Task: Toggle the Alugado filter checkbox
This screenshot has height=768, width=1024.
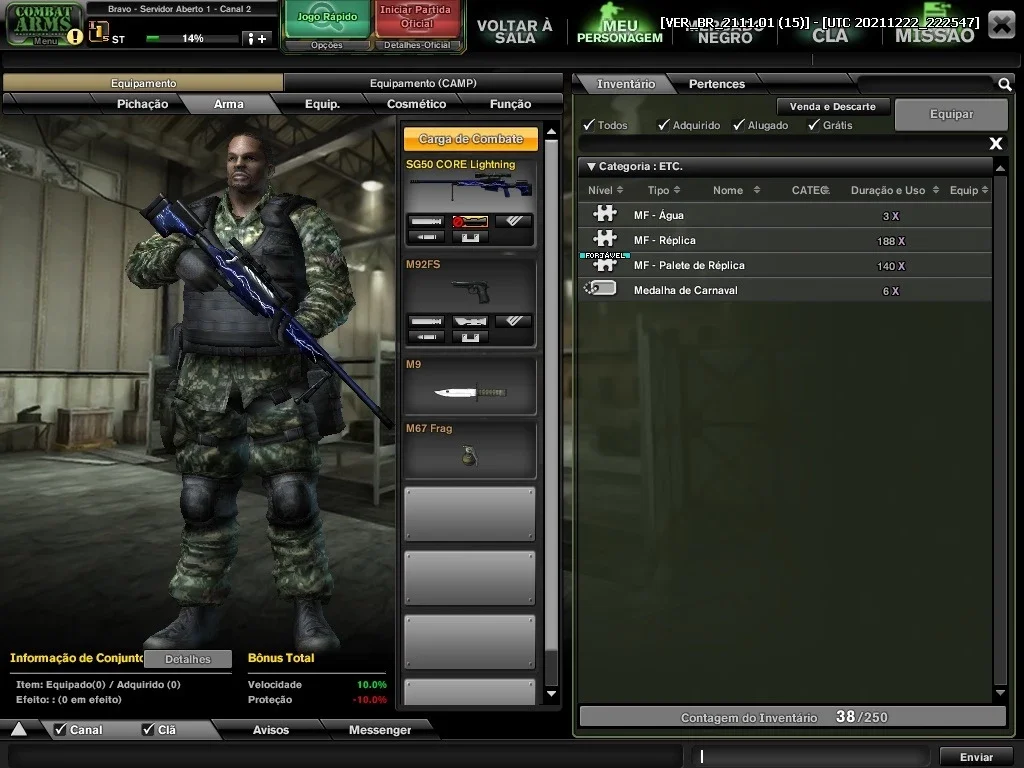Action: coord(739,124)
